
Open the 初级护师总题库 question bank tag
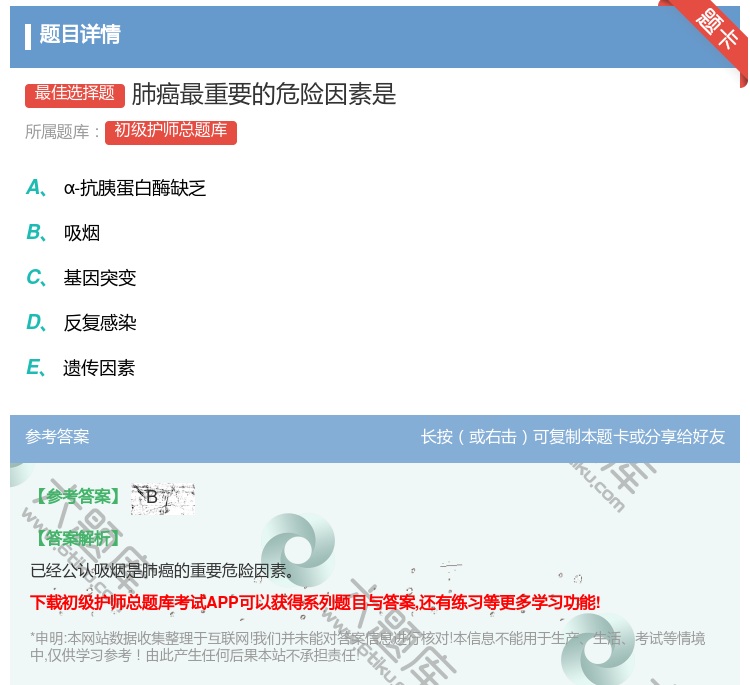[171, 132]
